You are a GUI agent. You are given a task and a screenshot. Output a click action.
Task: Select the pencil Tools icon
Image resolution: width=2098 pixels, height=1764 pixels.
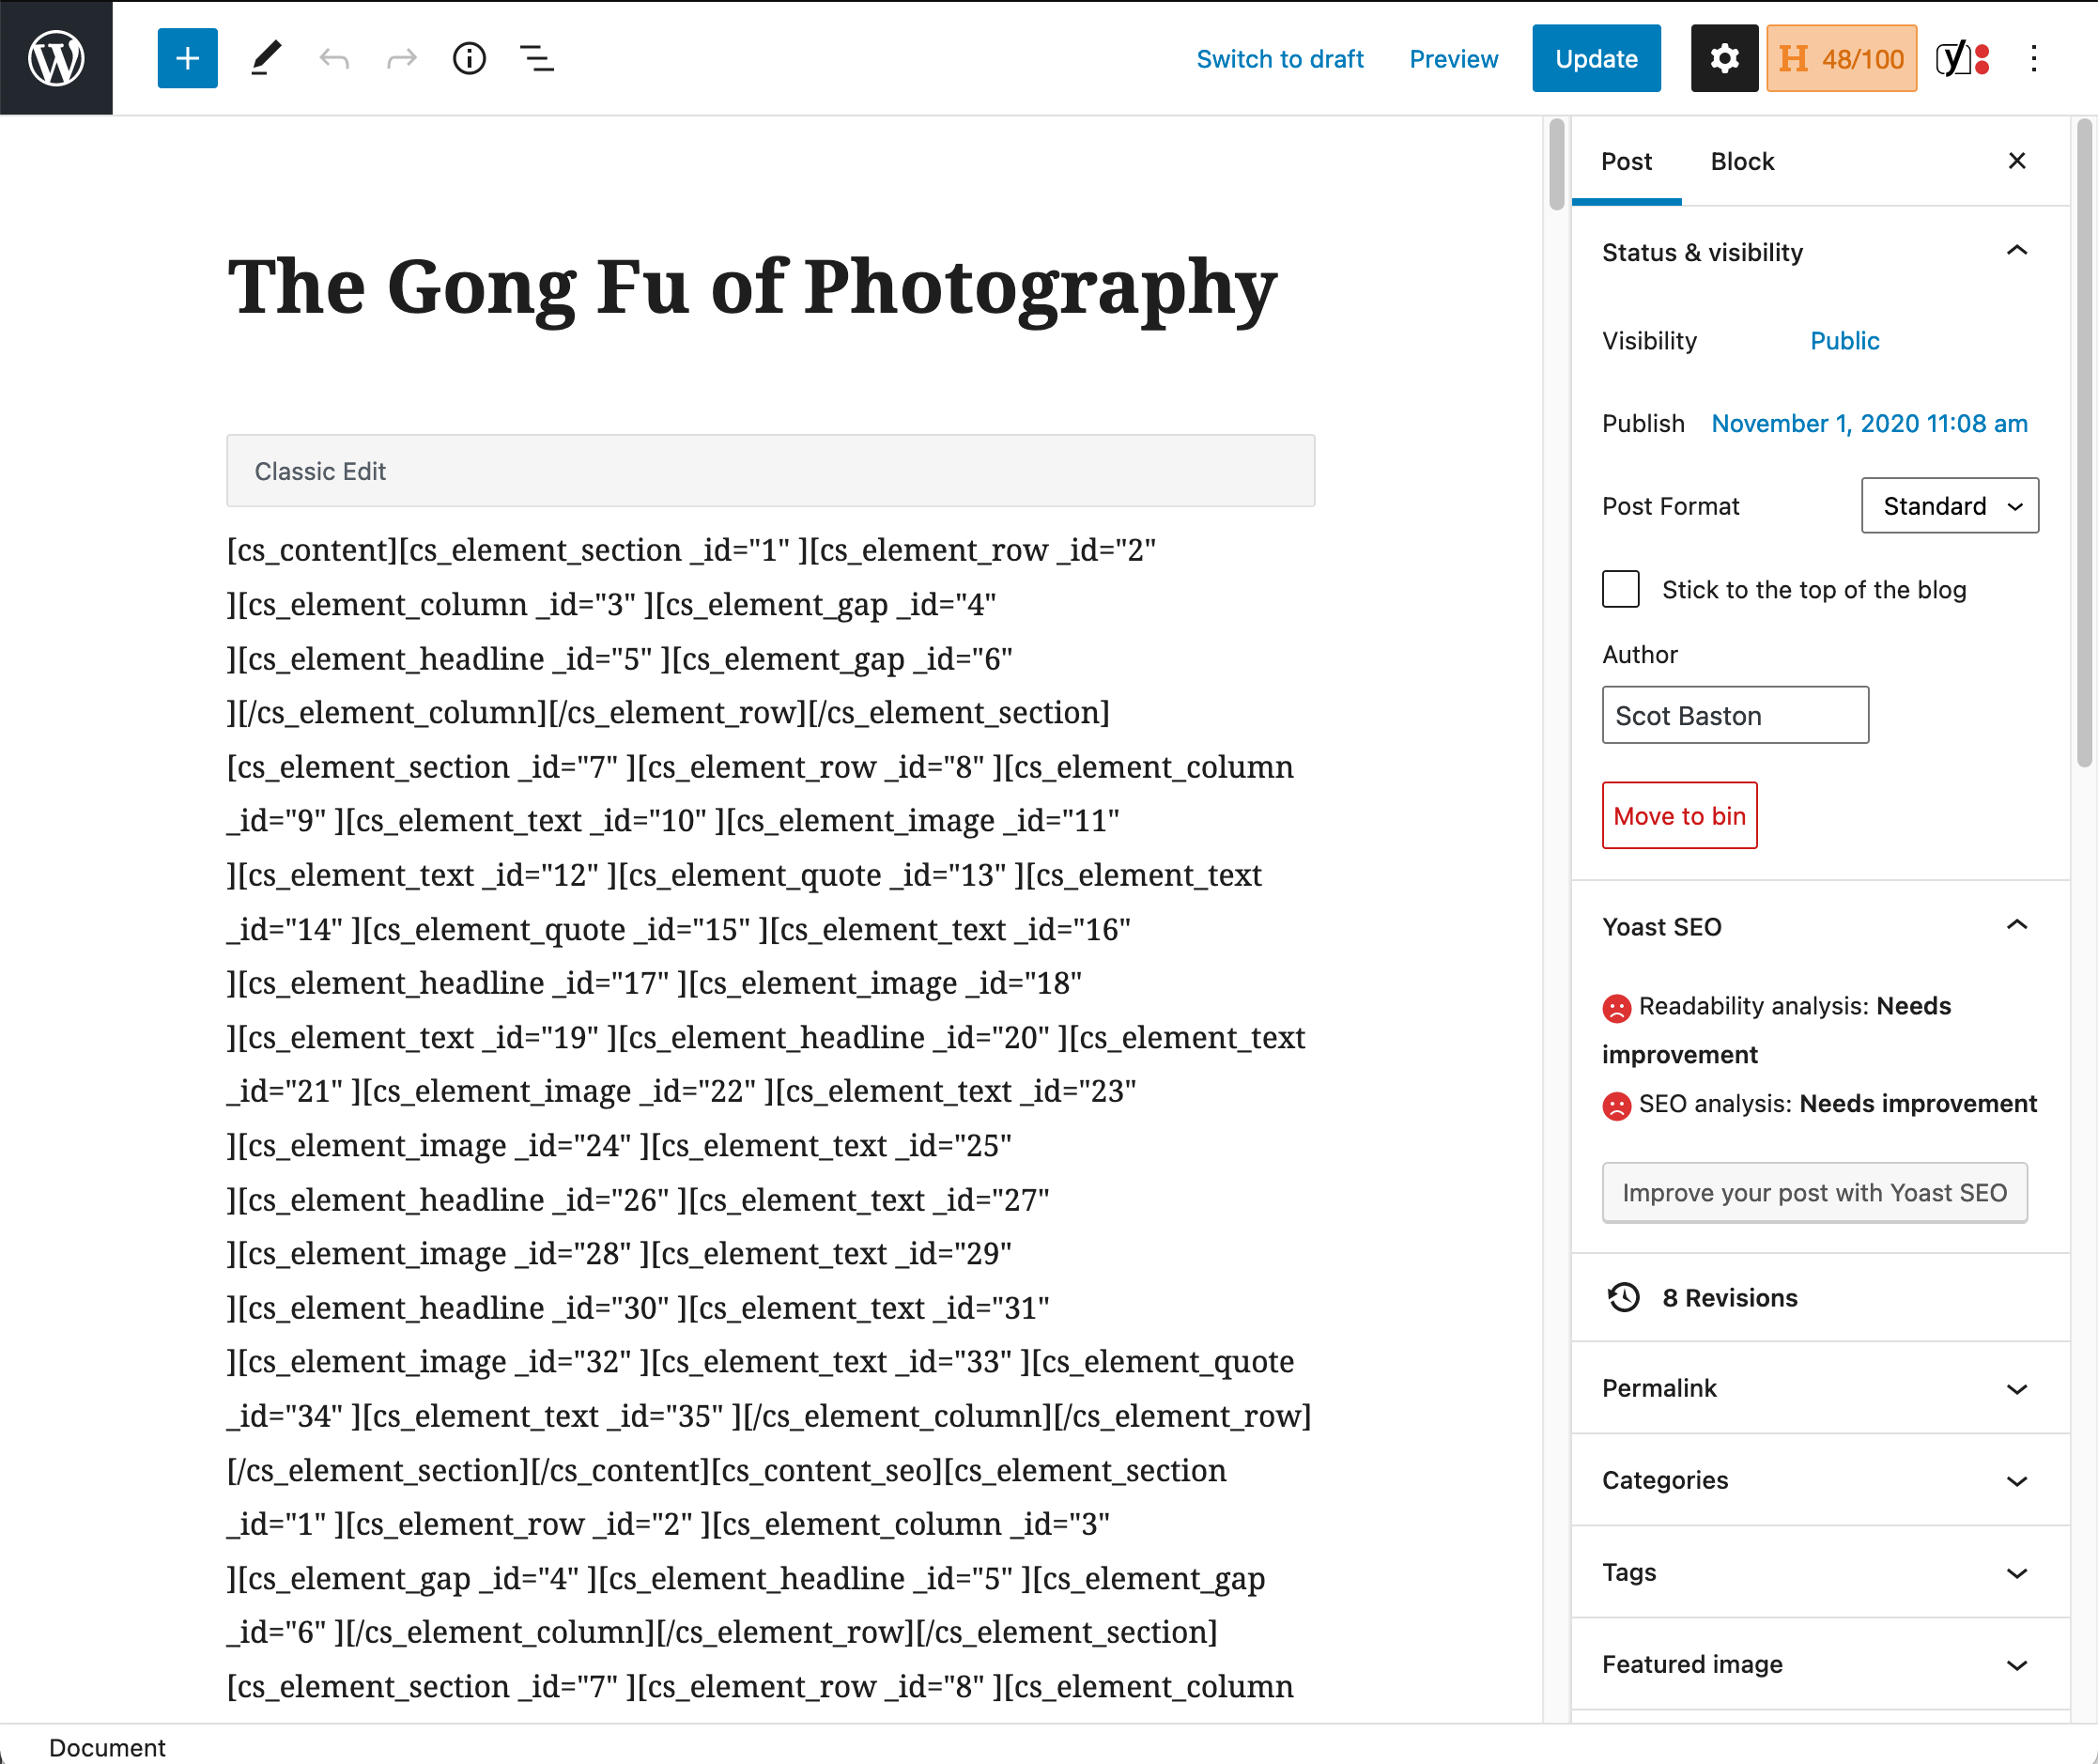click(265, 58)
